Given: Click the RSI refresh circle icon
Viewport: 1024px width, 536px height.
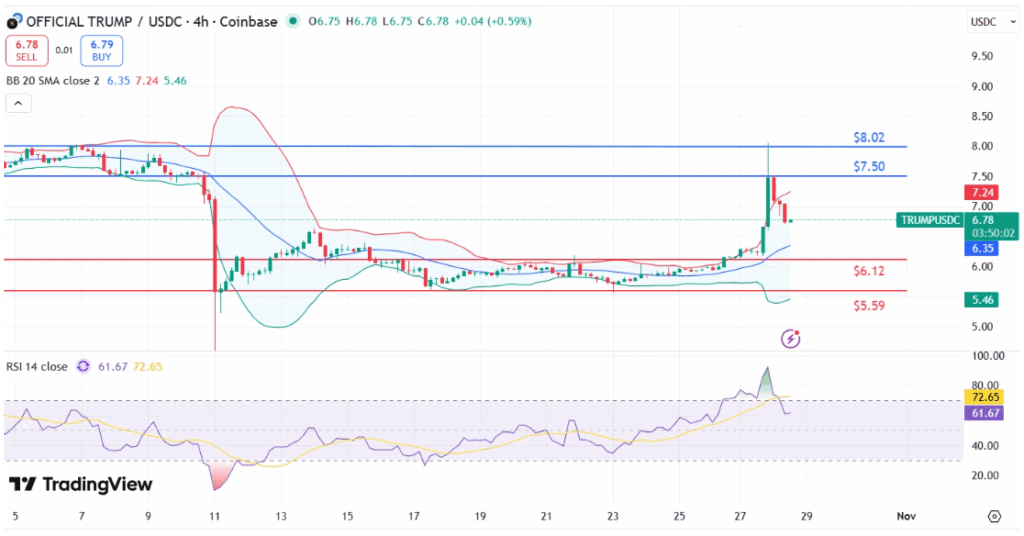Looking at the screenshot, I should point(83,367).
